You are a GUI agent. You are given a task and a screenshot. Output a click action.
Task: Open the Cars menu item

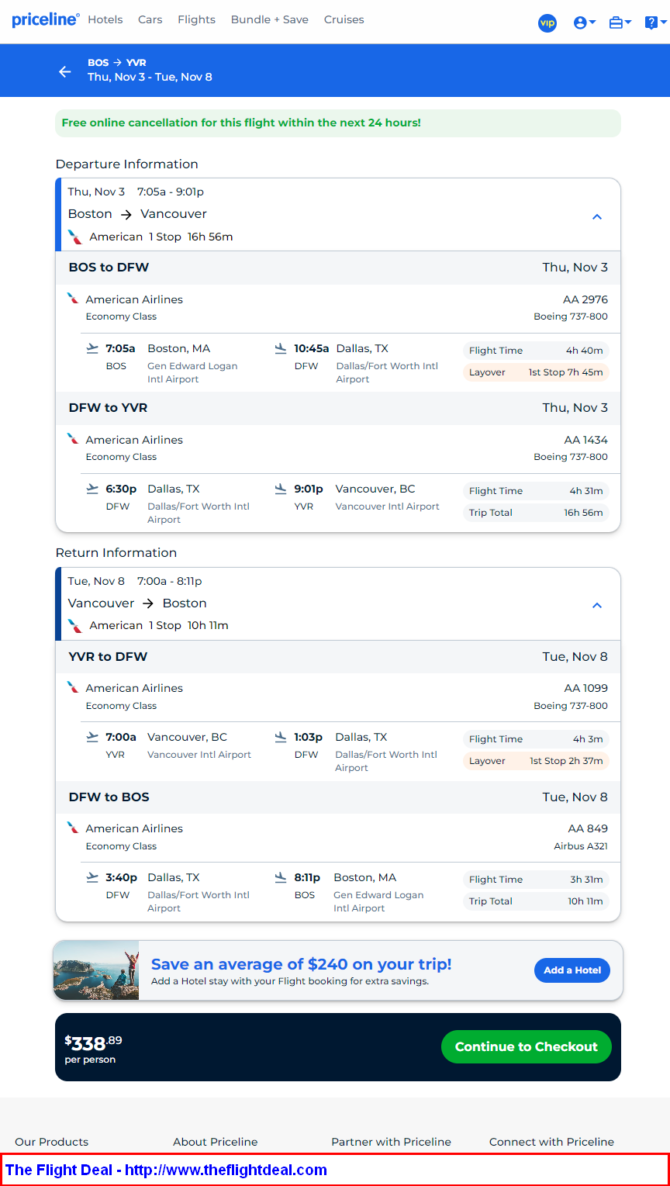[x=150, y=20]
